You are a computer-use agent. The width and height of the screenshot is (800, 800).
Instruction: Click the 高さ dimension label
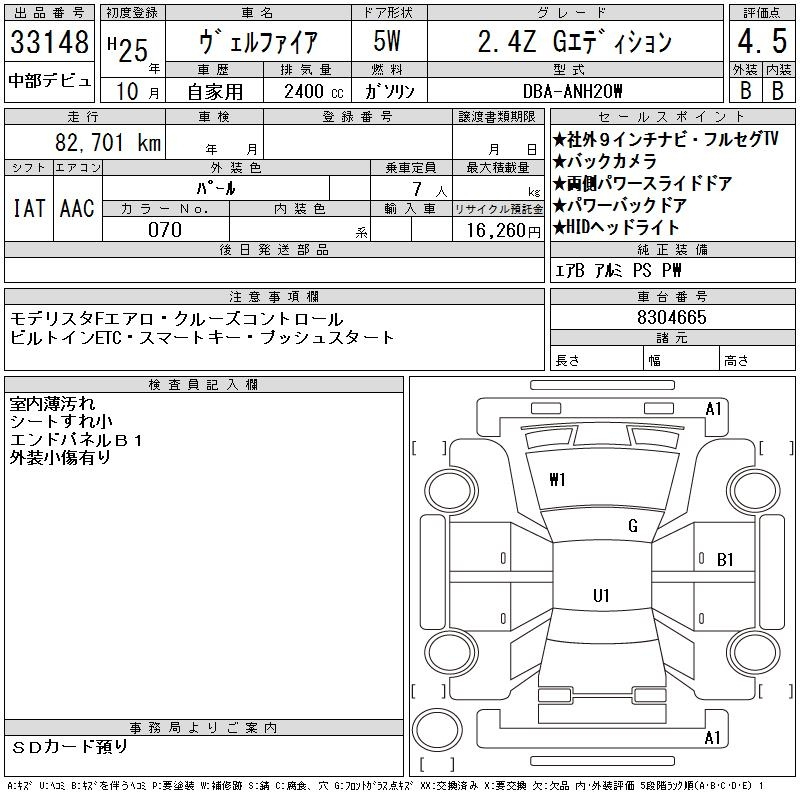tap(736, 361)
